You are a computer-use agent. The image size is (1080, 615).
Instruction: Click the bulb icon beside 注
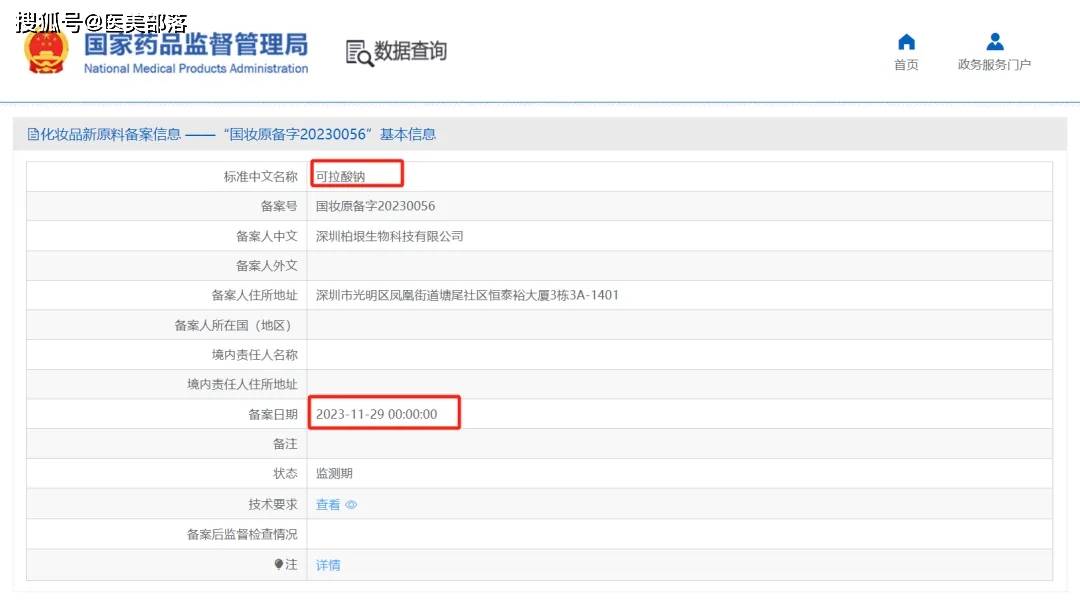[279, 564]
